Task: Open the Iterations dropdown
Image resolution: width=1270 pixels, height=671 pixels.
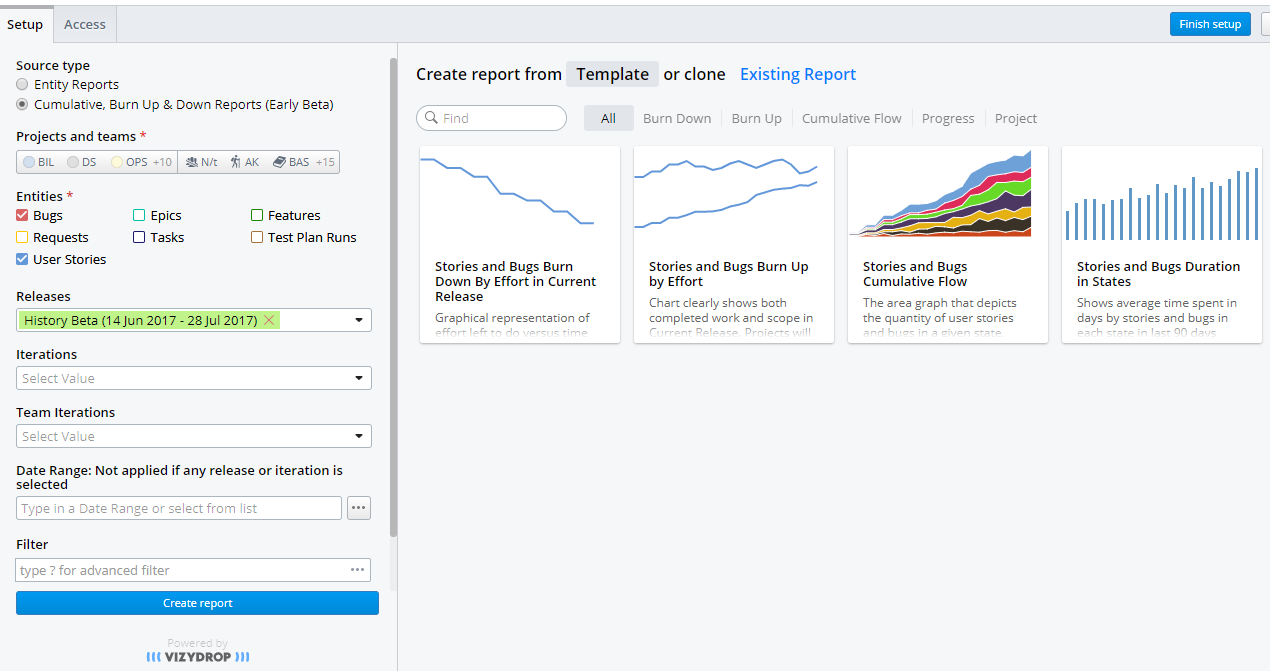Action: (358, 378)
